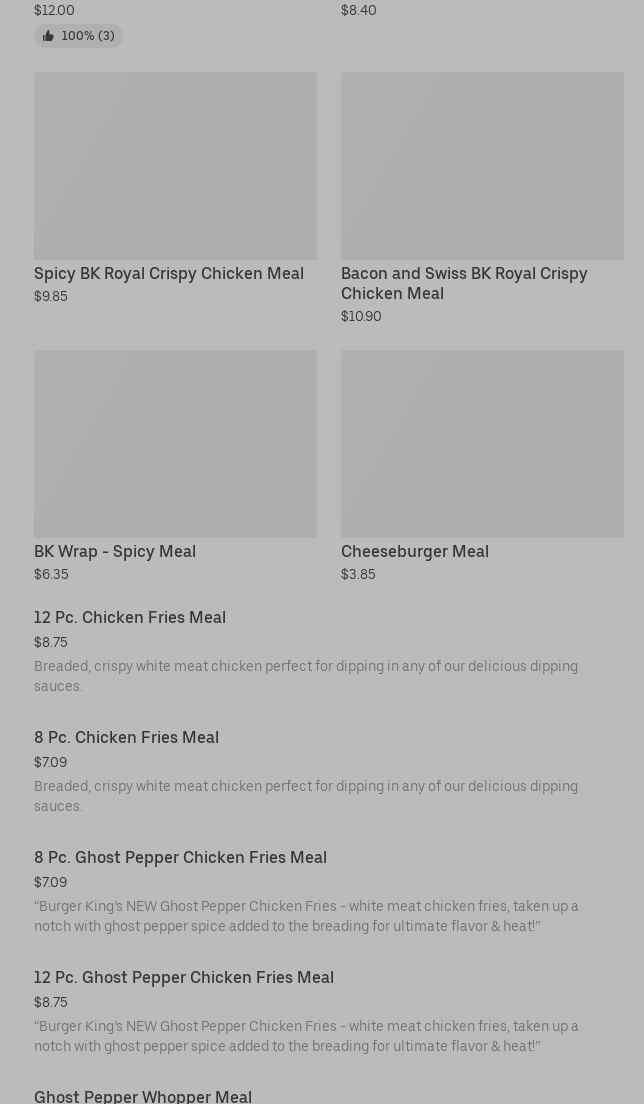Click Bacon and Swiss BK Royal Crispy title

(464, 283)
